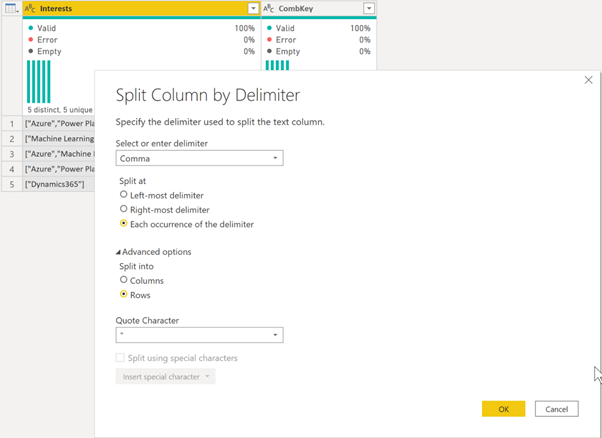Screen dimensions: 602x438
Task: Click the 5 distinct, 5 unique label
Action: 60,110
